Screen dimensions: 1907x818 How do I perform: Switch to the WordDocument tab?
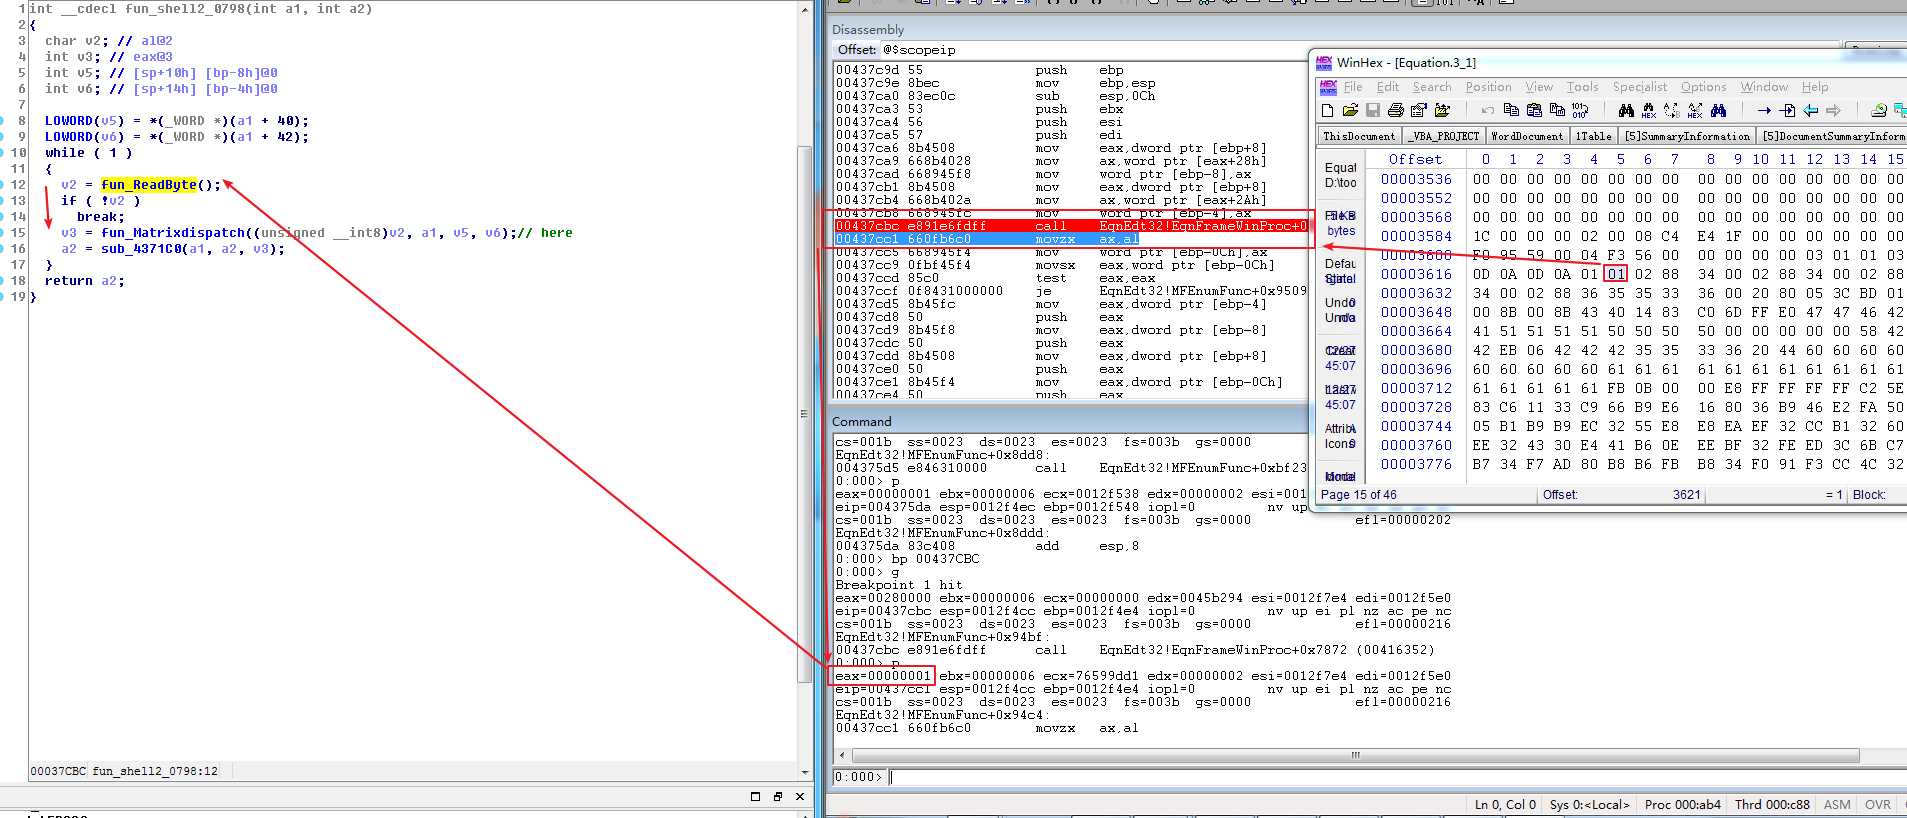click(1526, 136)
